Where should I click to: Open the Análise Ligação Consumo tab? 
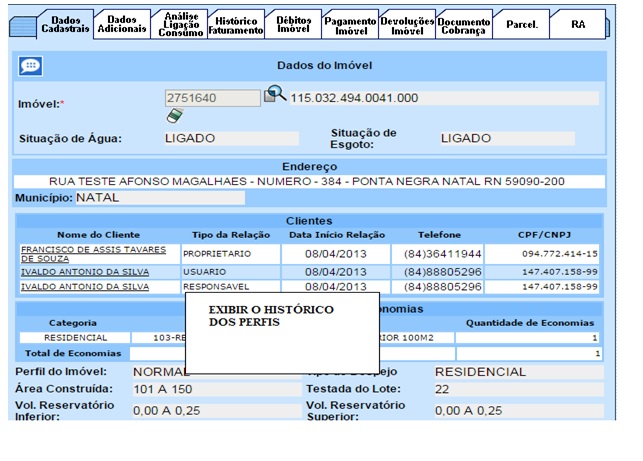(180, 25)
